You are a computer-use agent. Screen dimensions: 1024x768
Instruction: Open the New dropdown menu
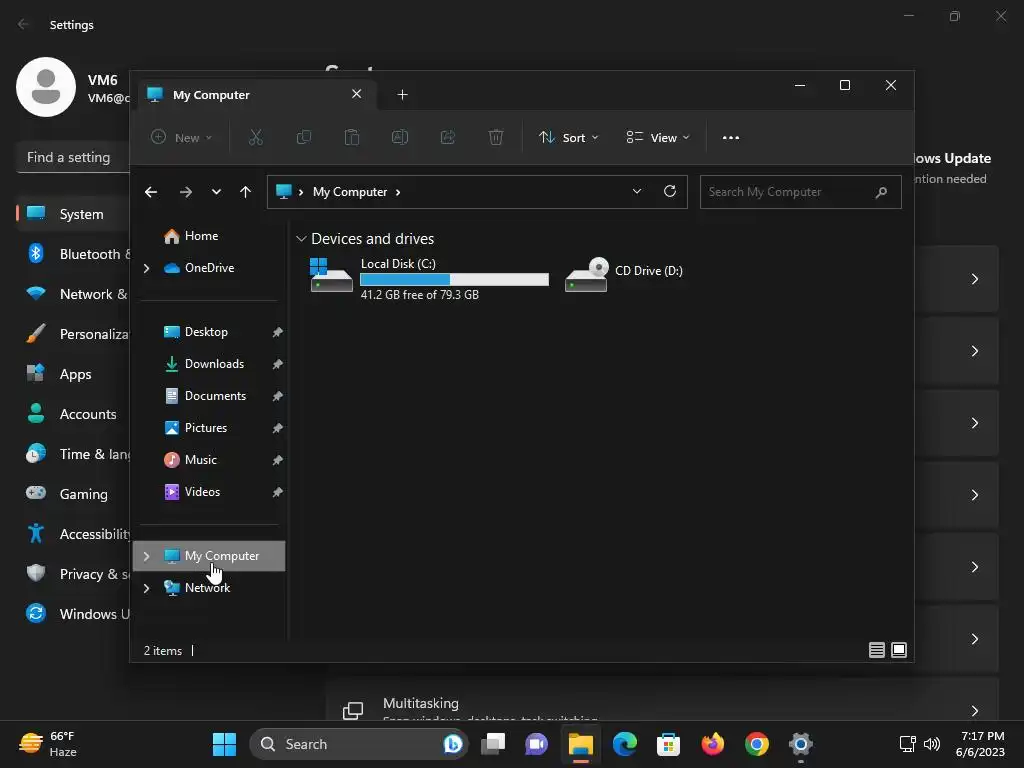point(181,137)
